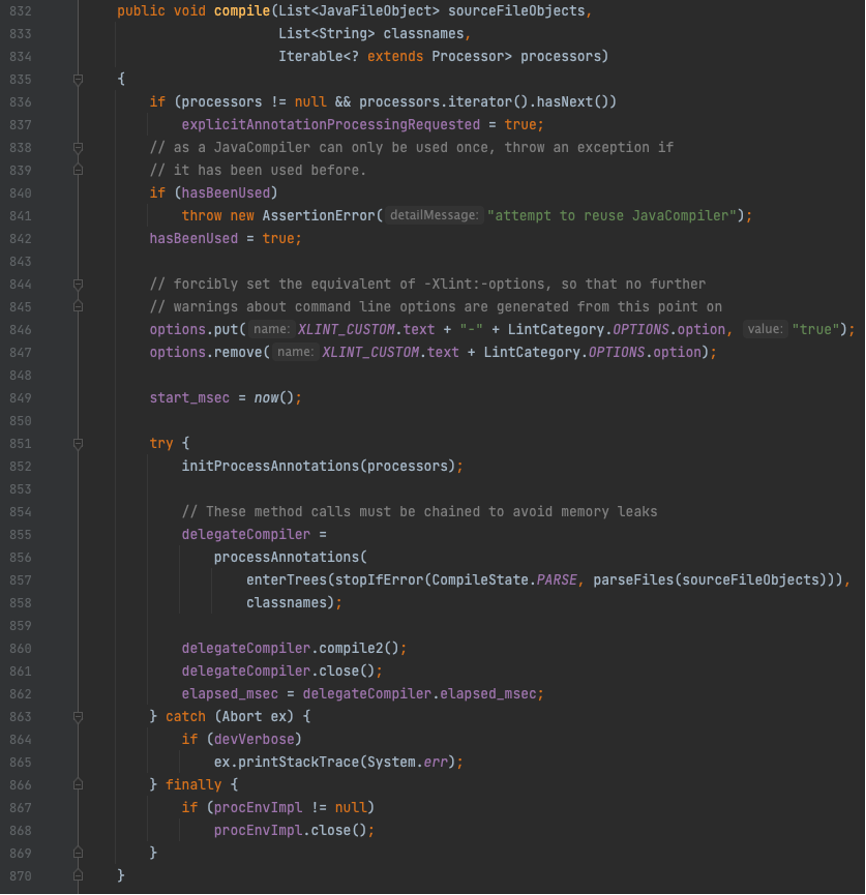This screenshot has height=895, width=866.
Task: Click 'classnames' parameter on line 833
Action: [424, 34]
